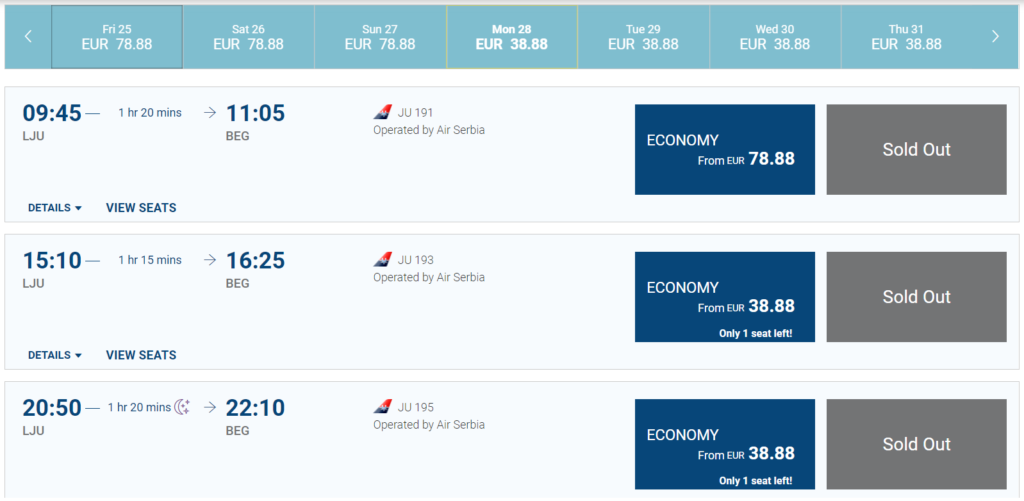
Task: Open VIEW SEATS for flight JU 191
Action: pyautogui.click(x=141, y=208)
